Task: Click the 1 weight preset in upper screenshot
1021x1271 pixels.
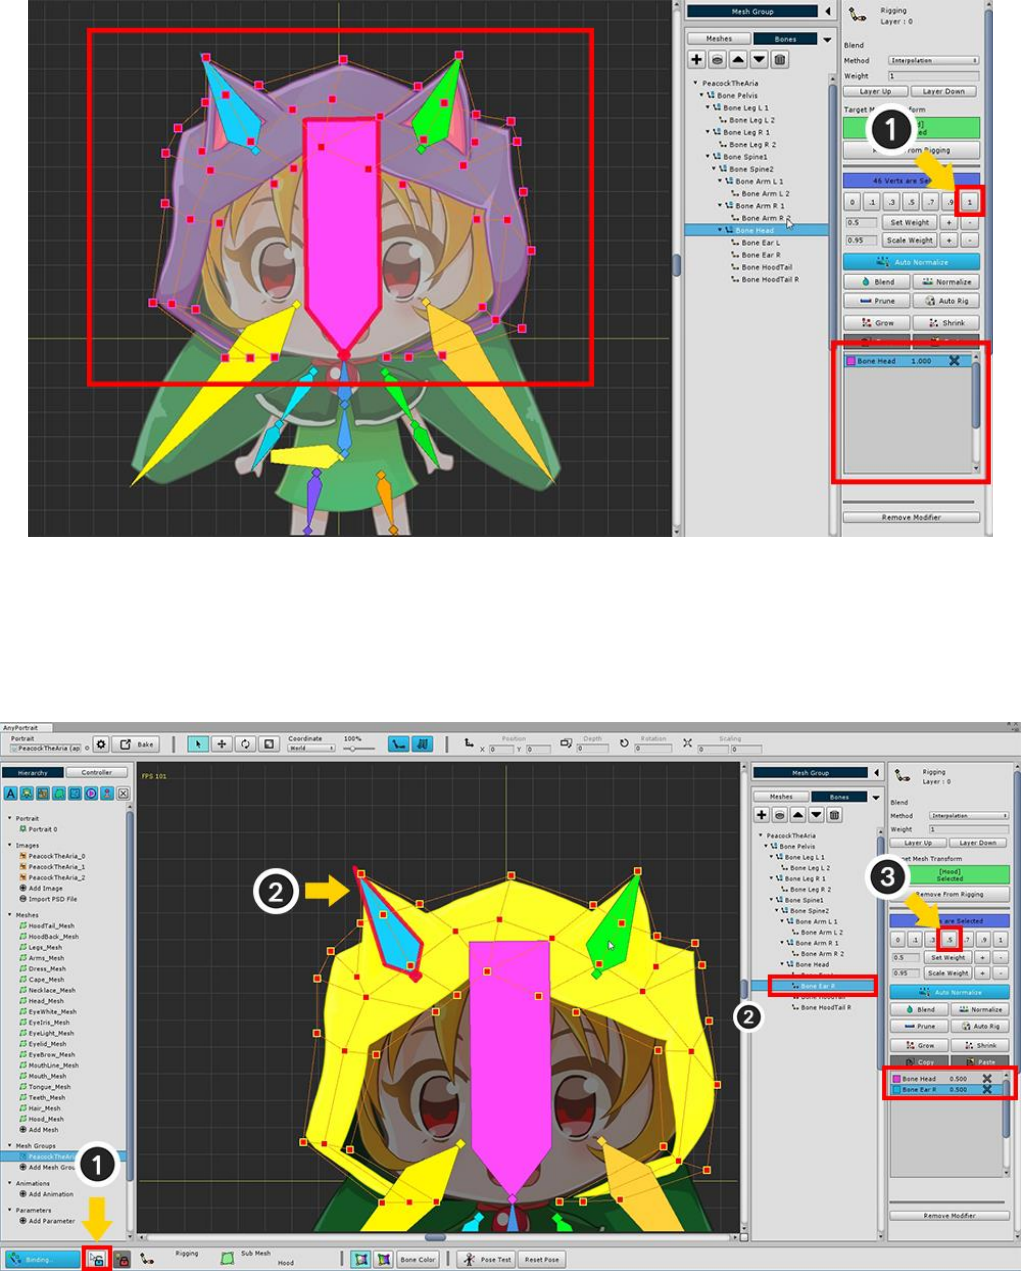Action: point(969,202)
